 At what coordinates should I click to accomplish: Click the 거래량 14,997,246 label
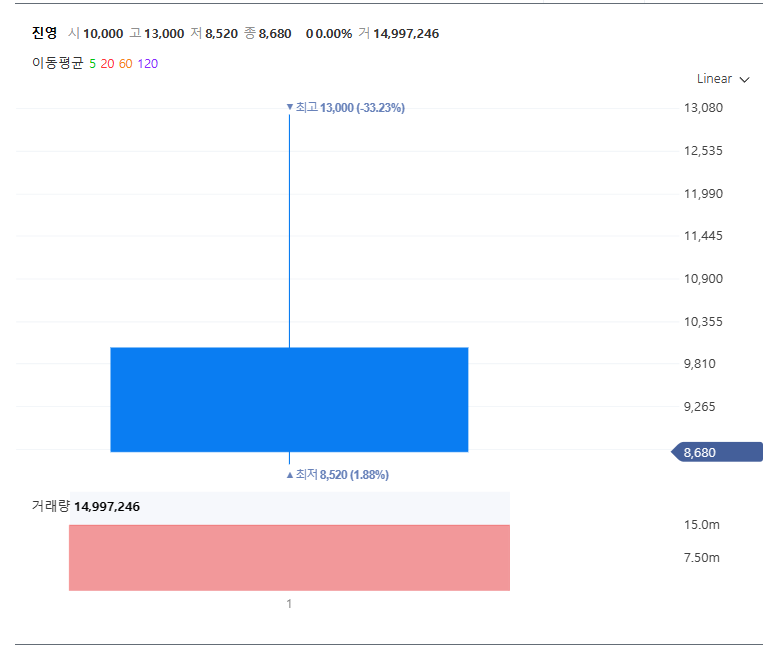pos(86,506)
